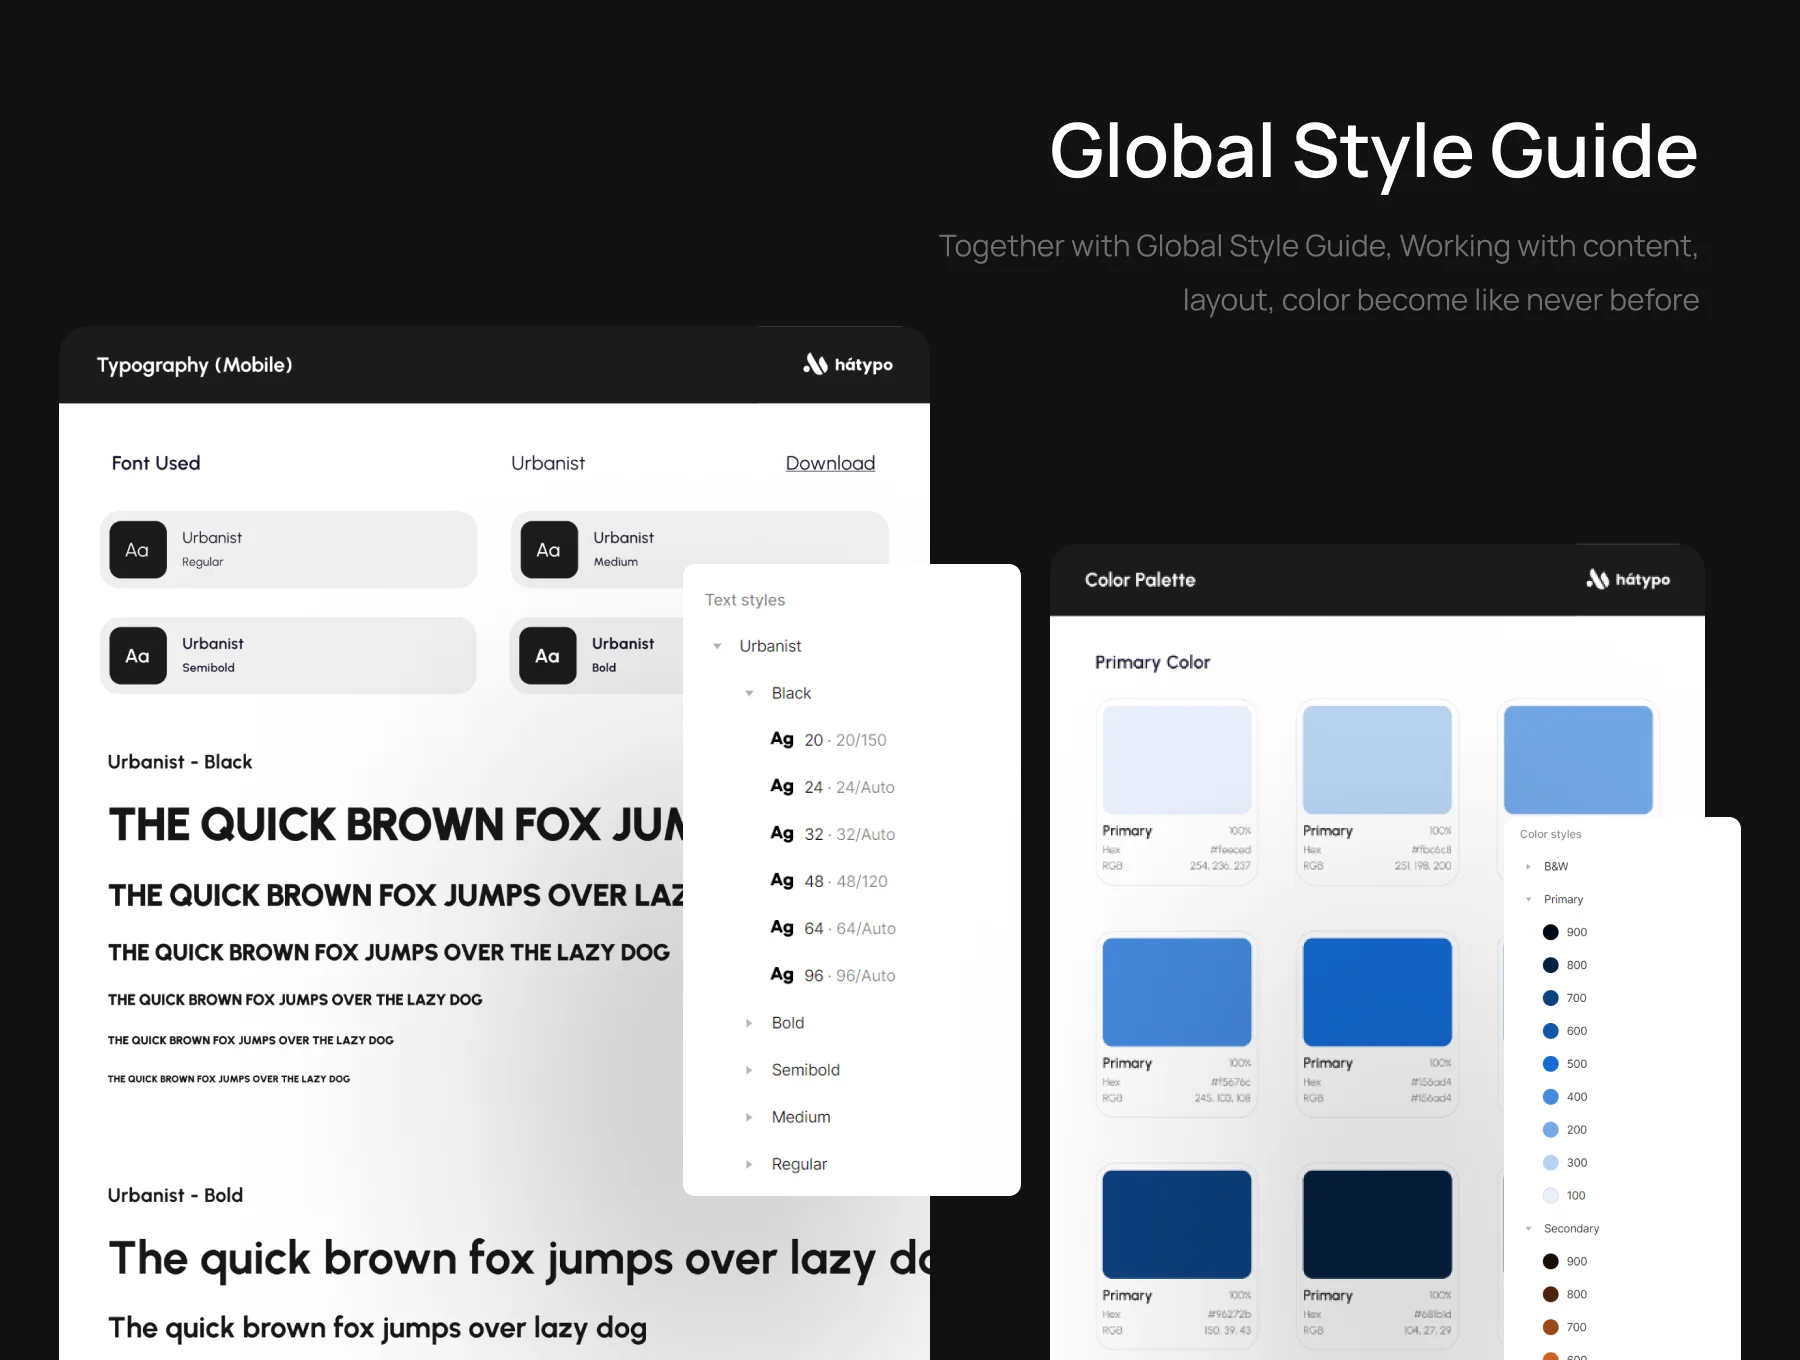1800x1360 pixels.
Task: Pick the Secondary 800 brown color dot
Action: point(1551,1295)
